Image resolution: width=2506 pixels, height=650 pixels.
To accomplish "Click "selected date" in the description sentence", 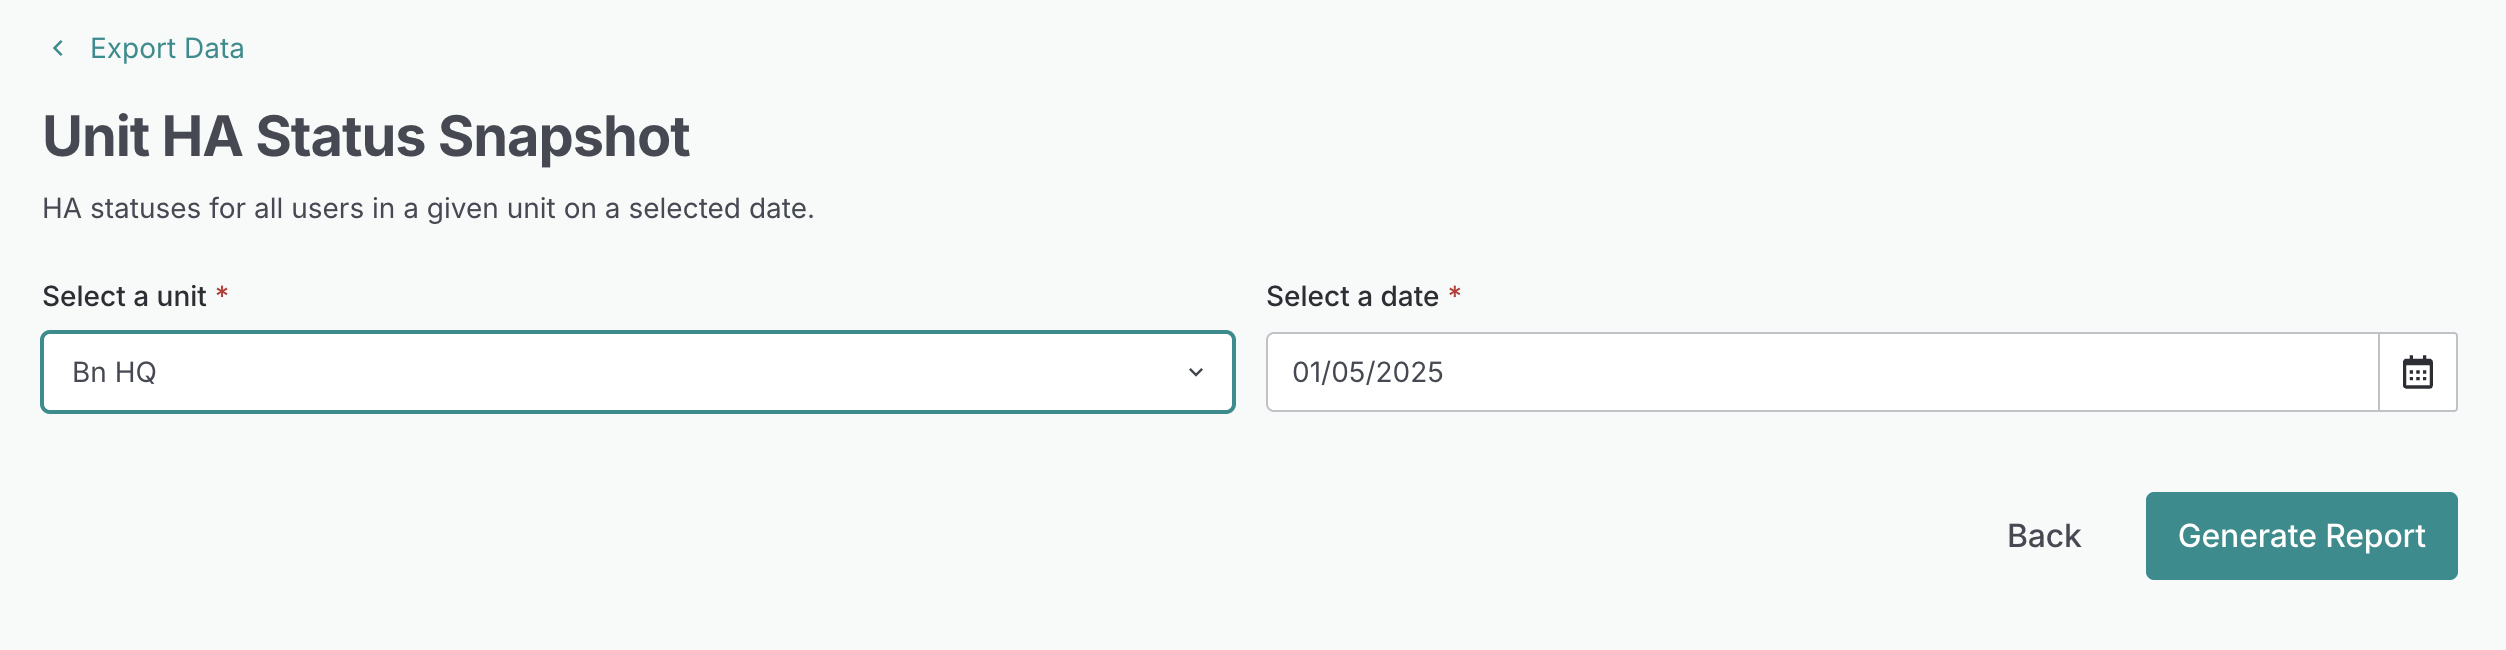I will point(720,208).
